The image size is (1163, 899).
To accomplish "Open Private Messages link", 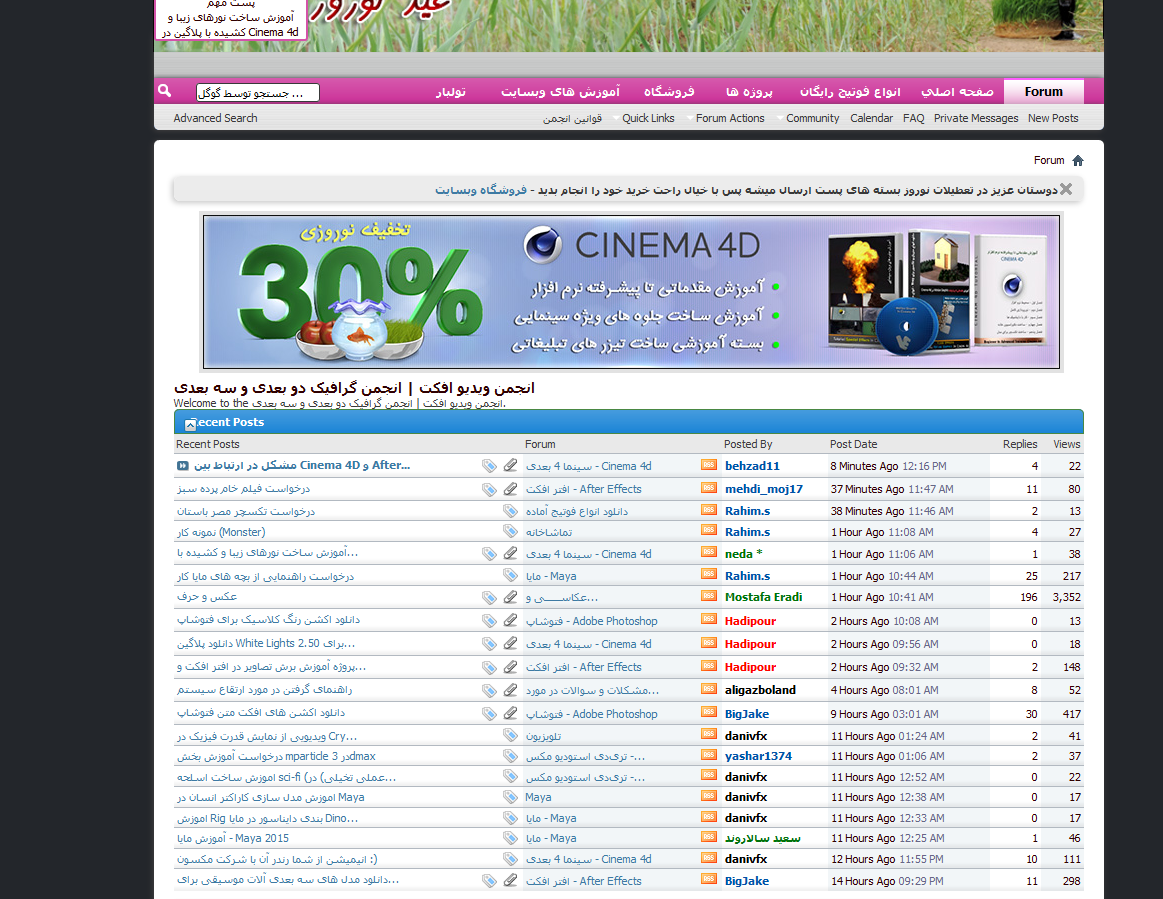I will pos(976,118).
